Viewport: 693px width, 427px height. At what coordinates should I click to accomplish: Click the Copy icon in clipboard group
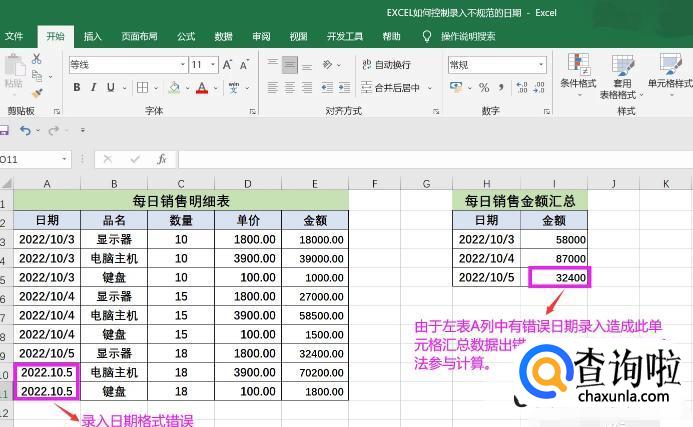[37, 76]
